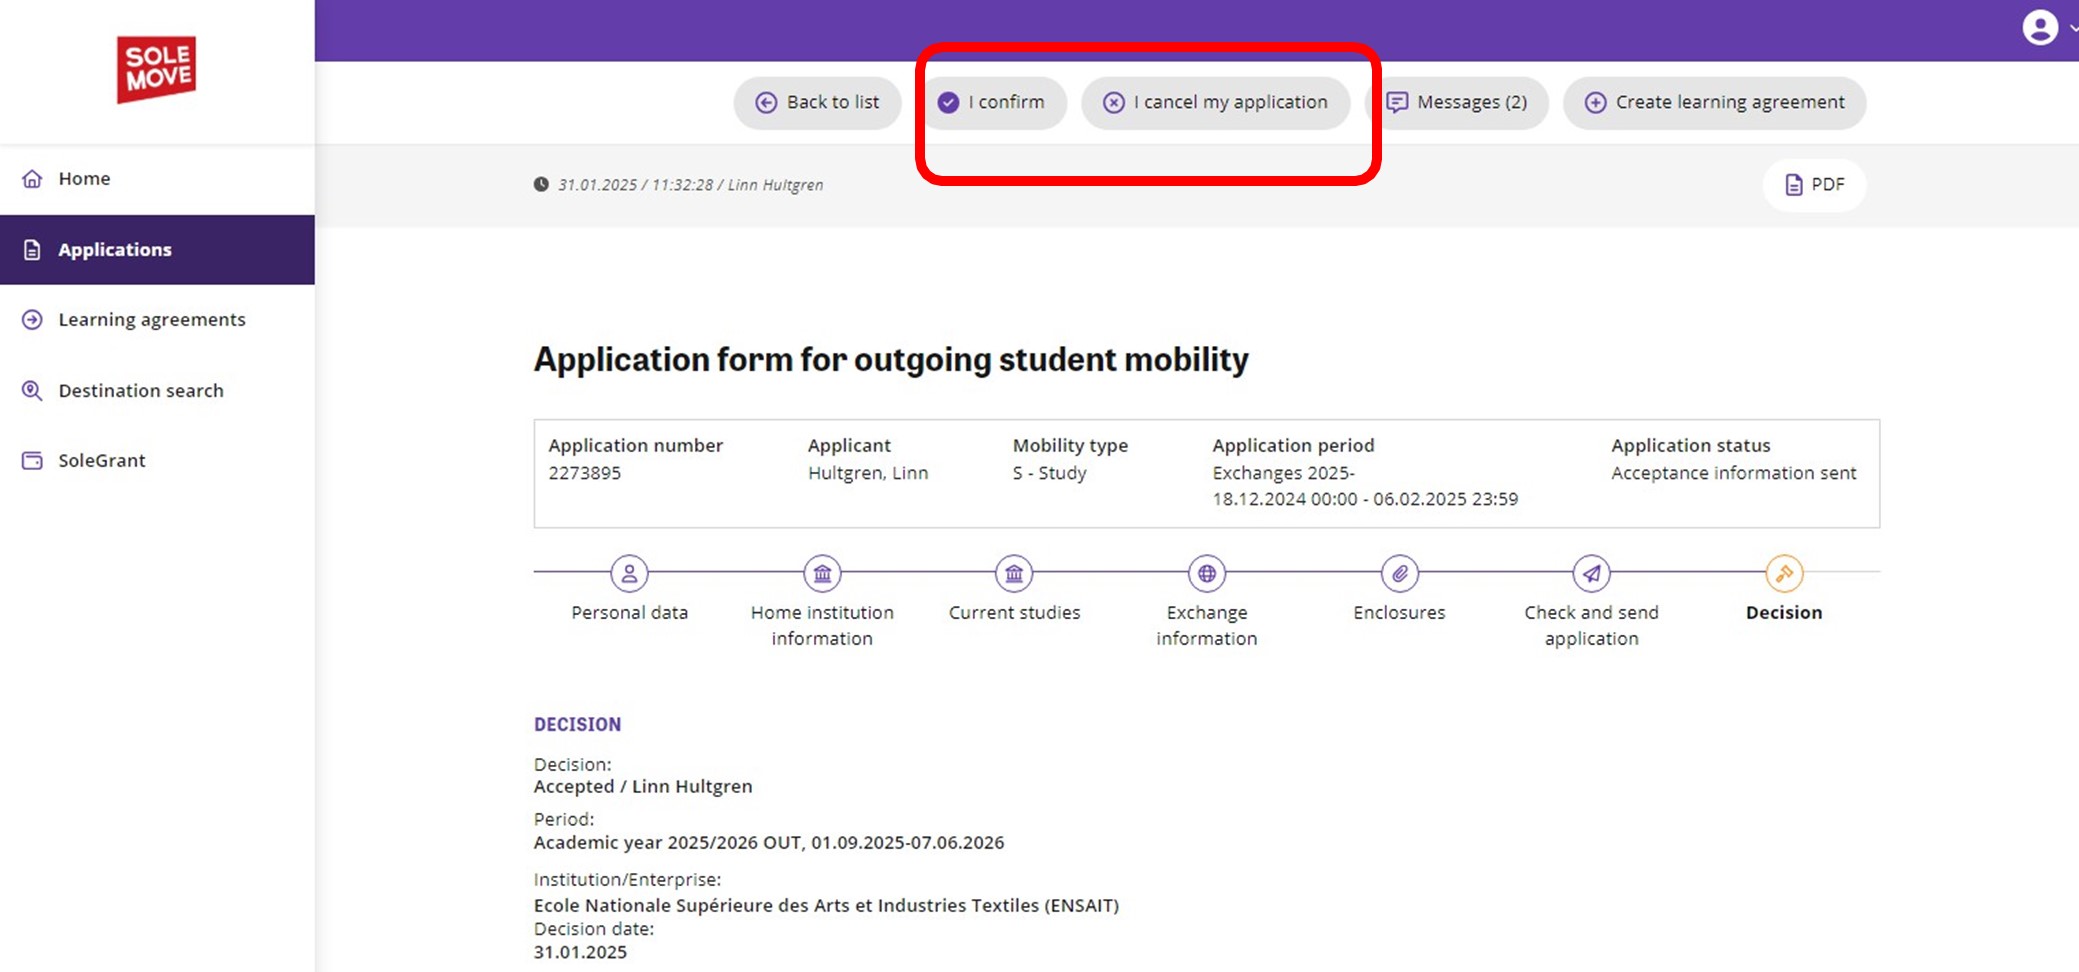
Task: Go to the Current studies step icon
Action: pyautogui.click(x=1014, y=574)
